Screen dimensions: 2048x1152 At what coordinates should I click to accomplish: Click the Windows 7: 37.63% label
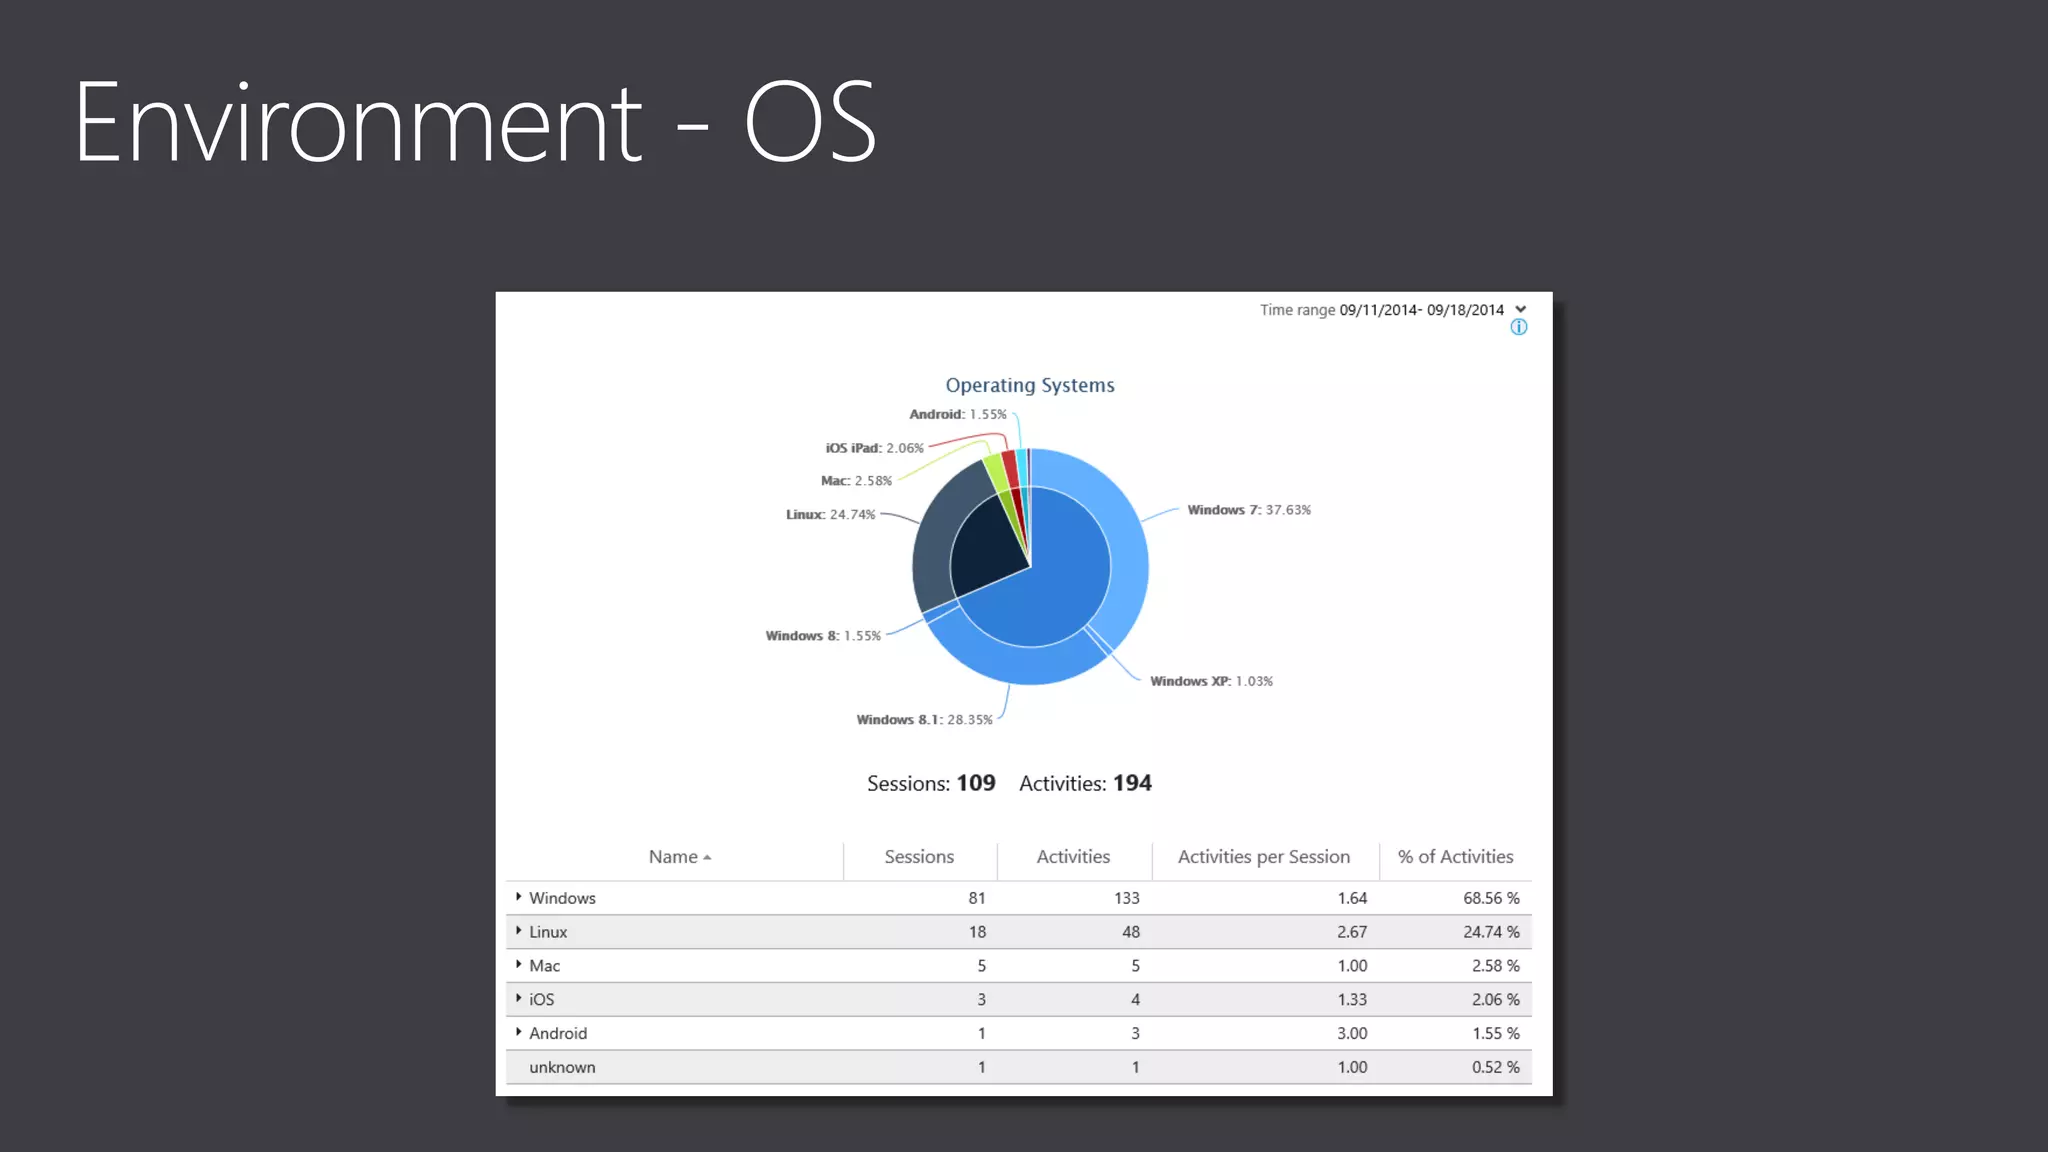tap(1249, 510)
